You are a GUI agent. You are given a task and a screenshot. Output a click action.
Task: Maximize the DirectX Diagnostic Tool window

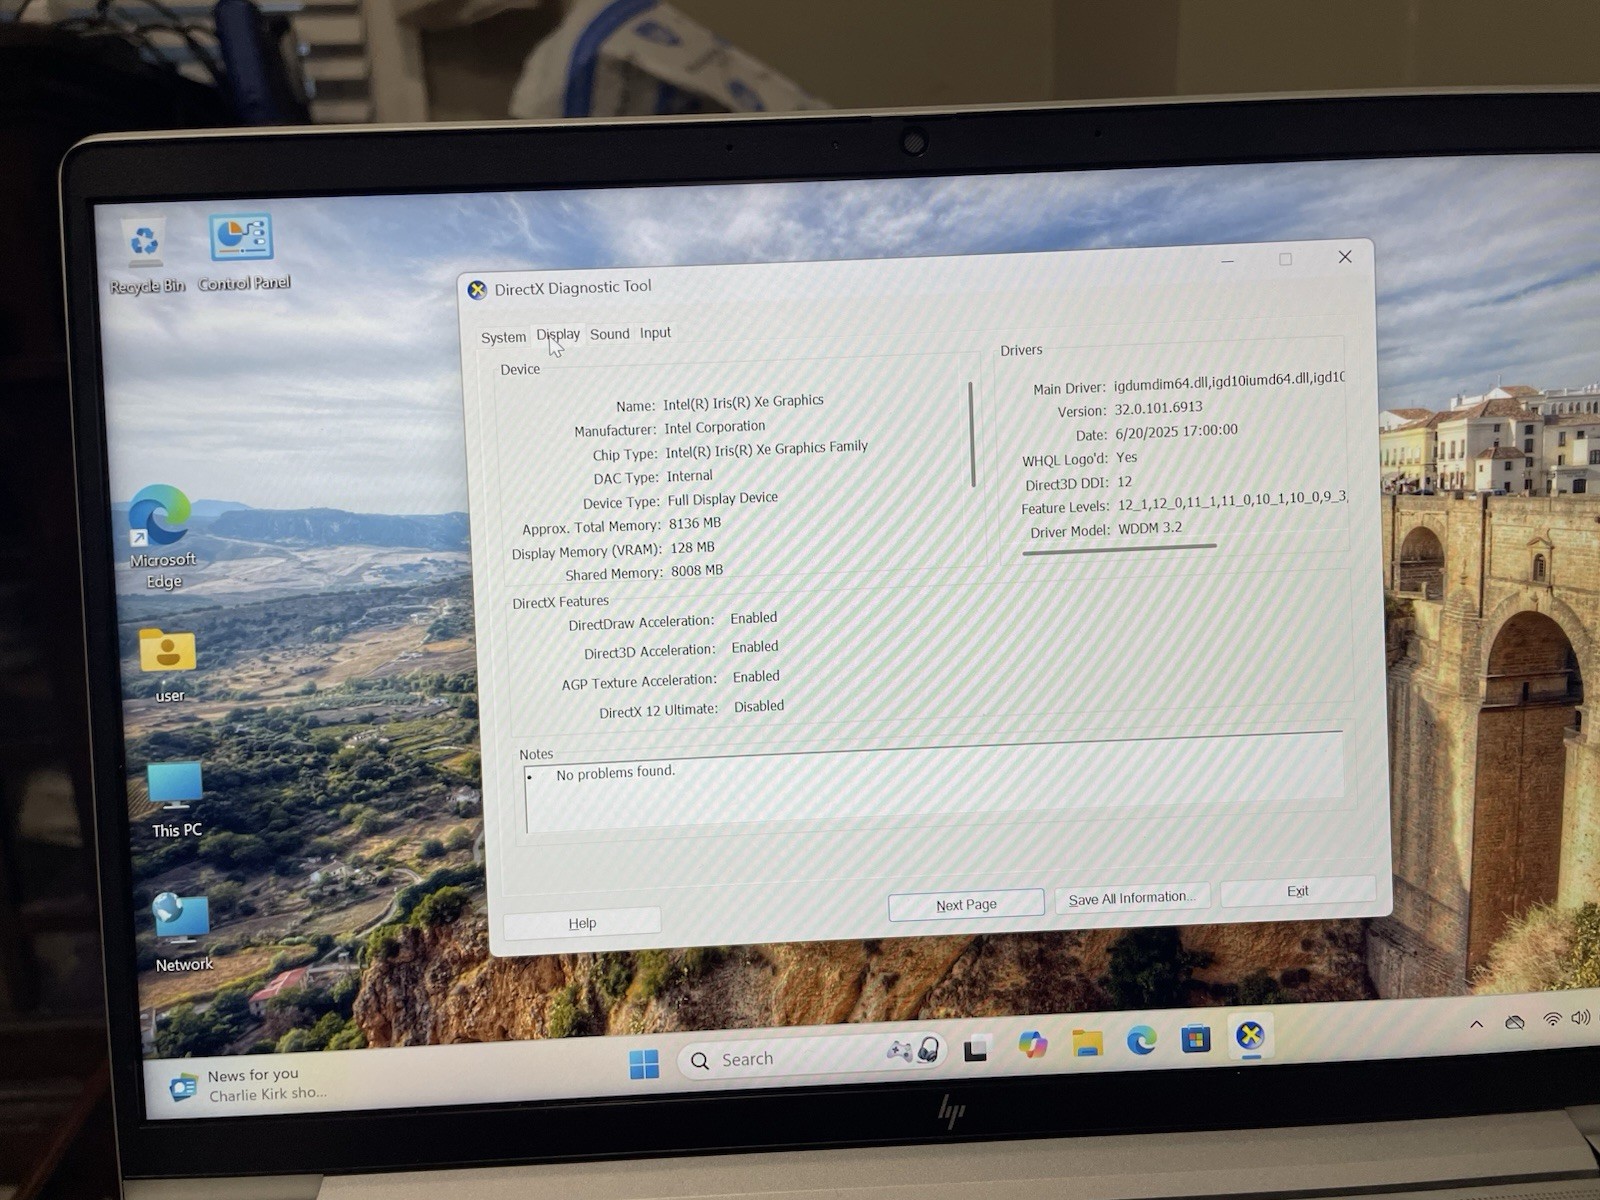coord(1286,259)
